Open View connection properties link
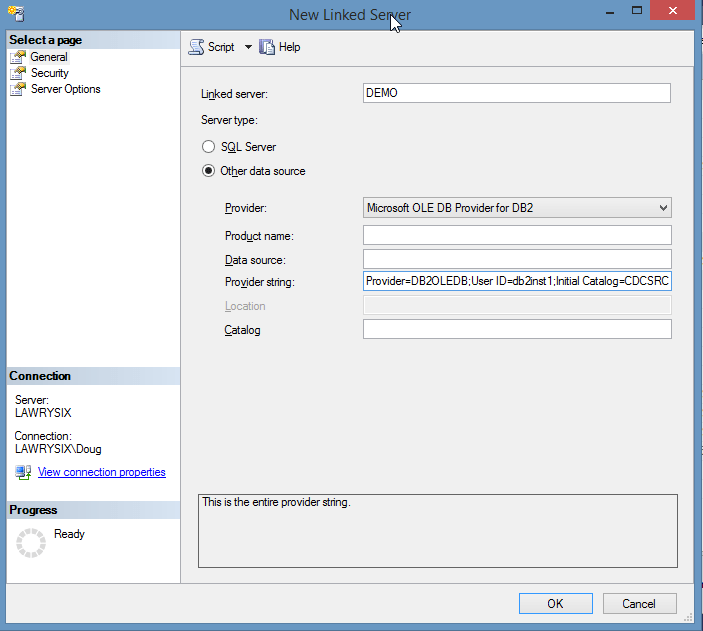The width and height of the screenshot is (703, 631). tap(101, 472)
